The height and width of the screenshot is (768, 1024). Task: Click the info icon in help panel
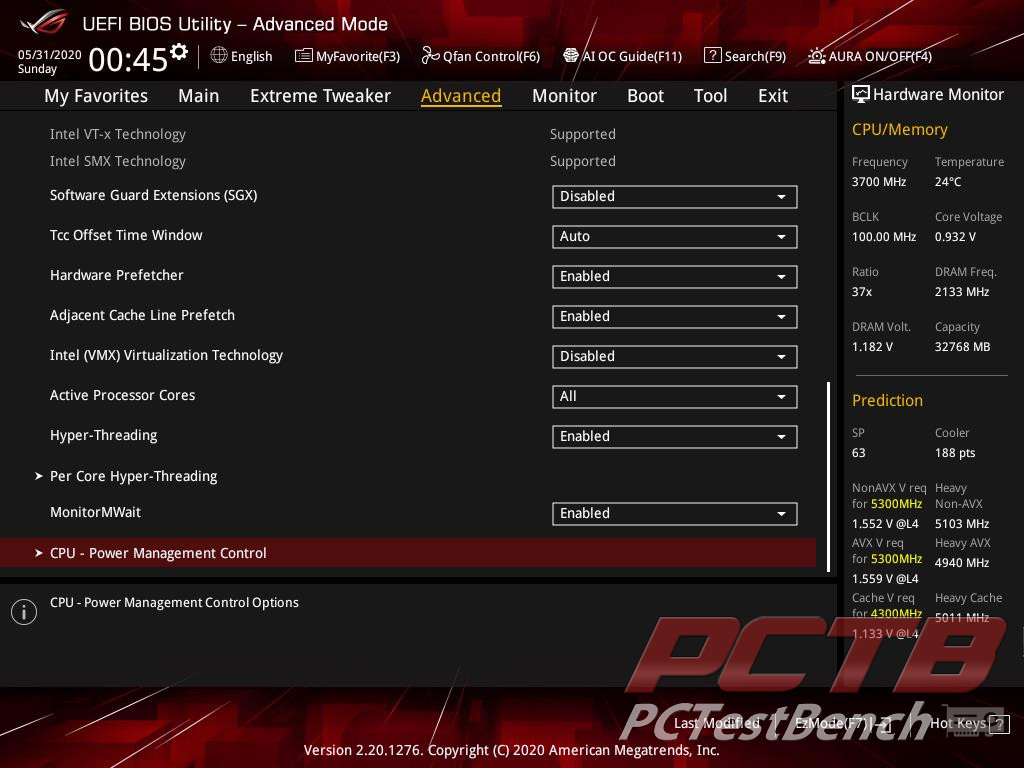tap(24, 612)
